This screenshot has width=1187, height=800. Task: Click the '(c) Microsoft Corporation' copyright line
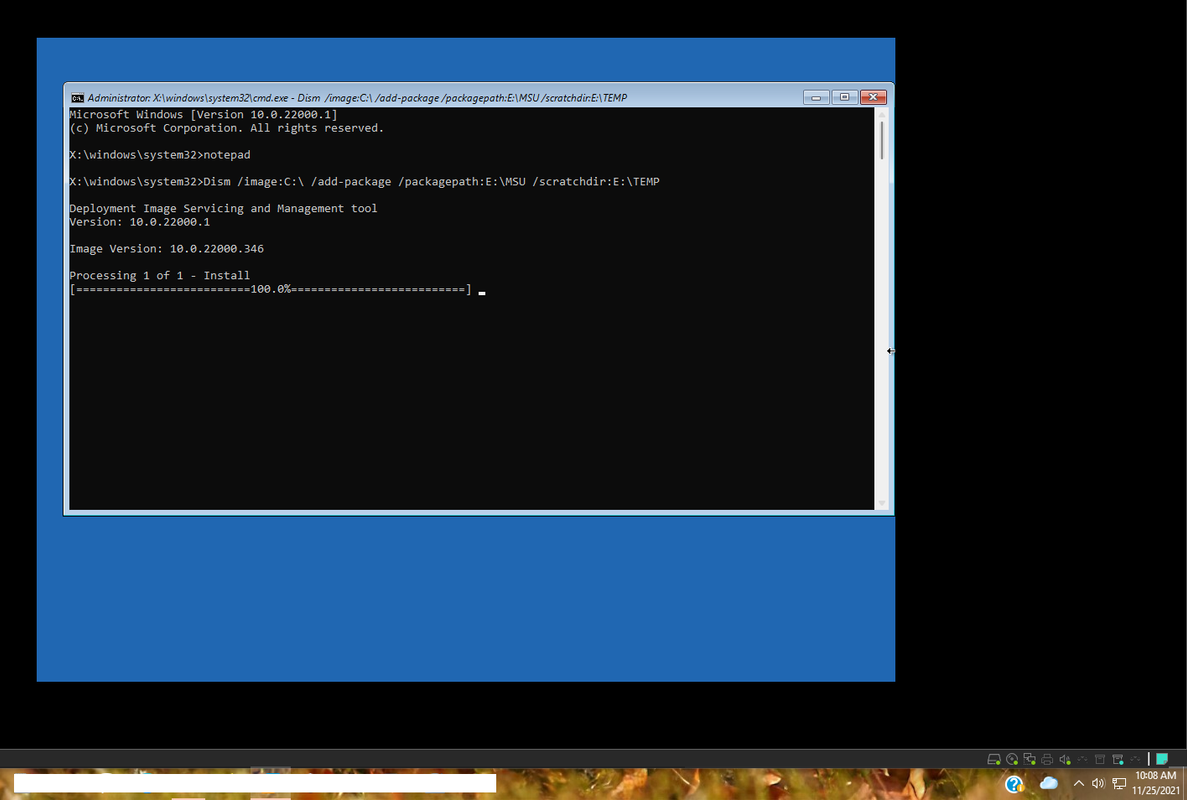coord(227,128)
